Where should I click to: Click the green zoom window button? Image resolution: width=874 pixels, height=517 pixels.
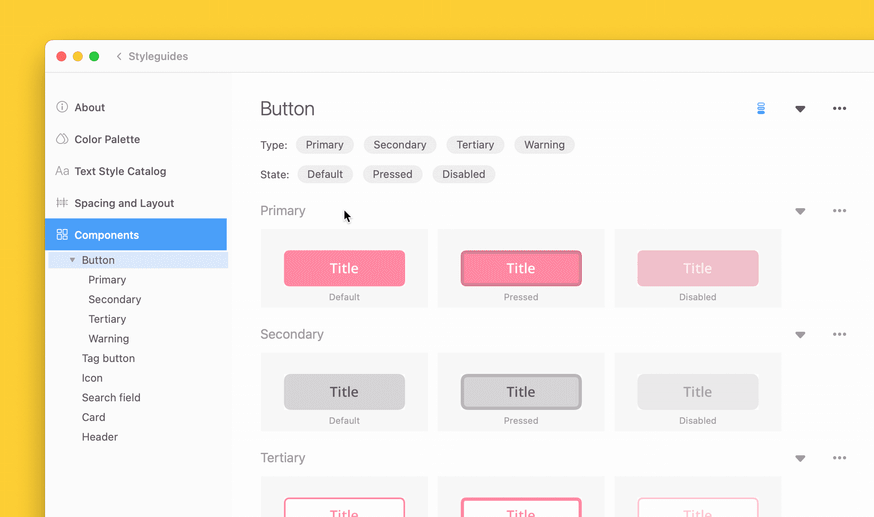94,56
